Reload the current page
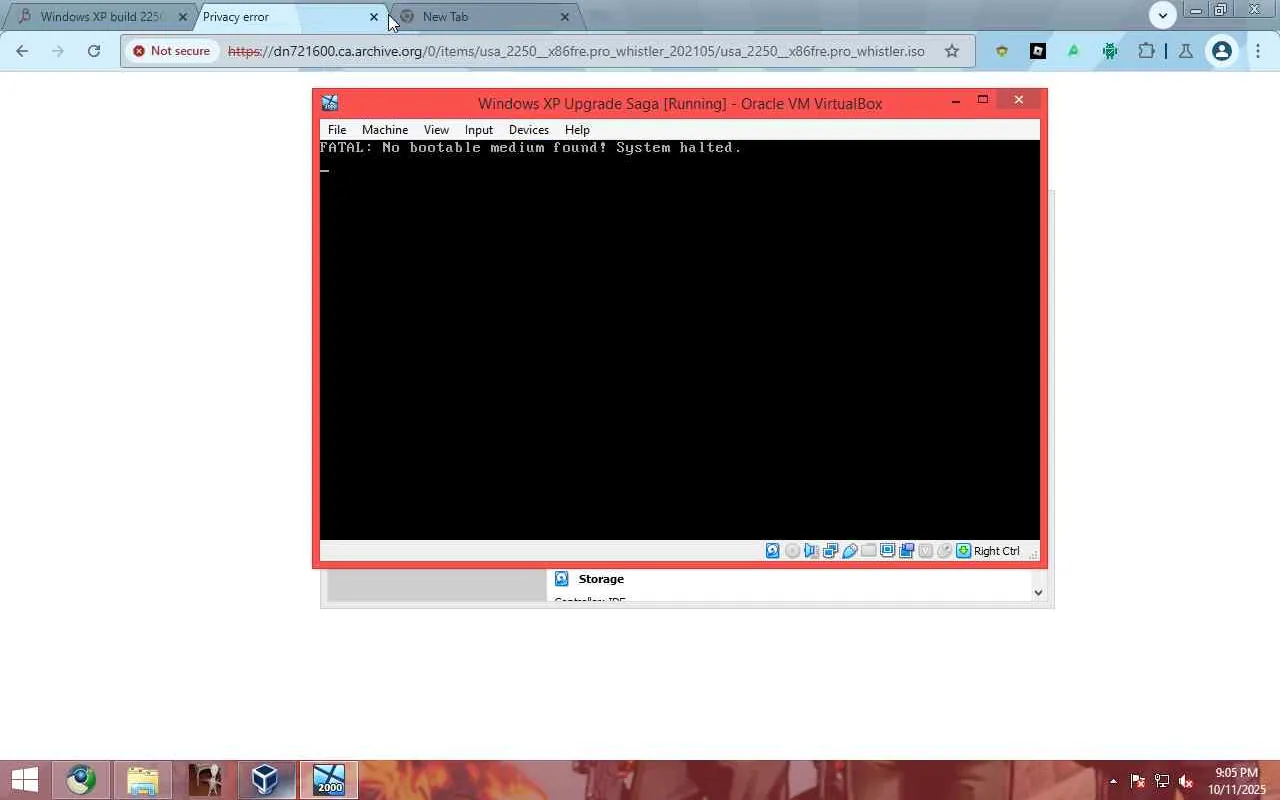This screenshot has height=800, width=1280. coord(94,51)
